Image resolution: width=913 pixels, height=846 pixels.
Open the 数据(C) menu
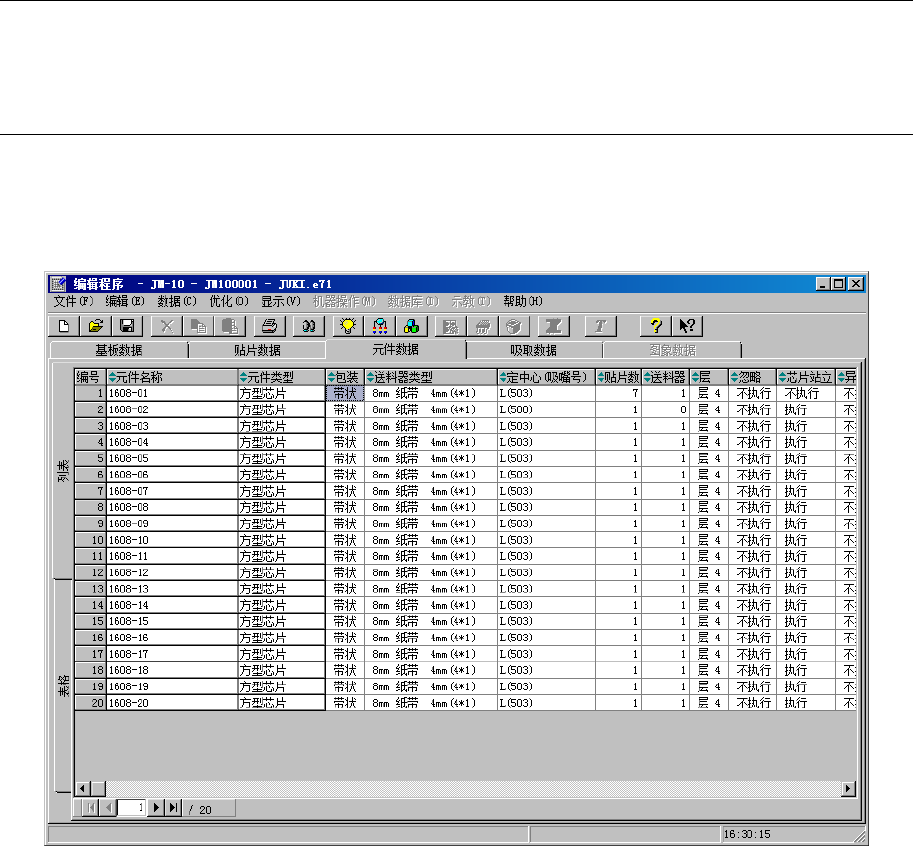pyautogui.click(x=176, y=302)
